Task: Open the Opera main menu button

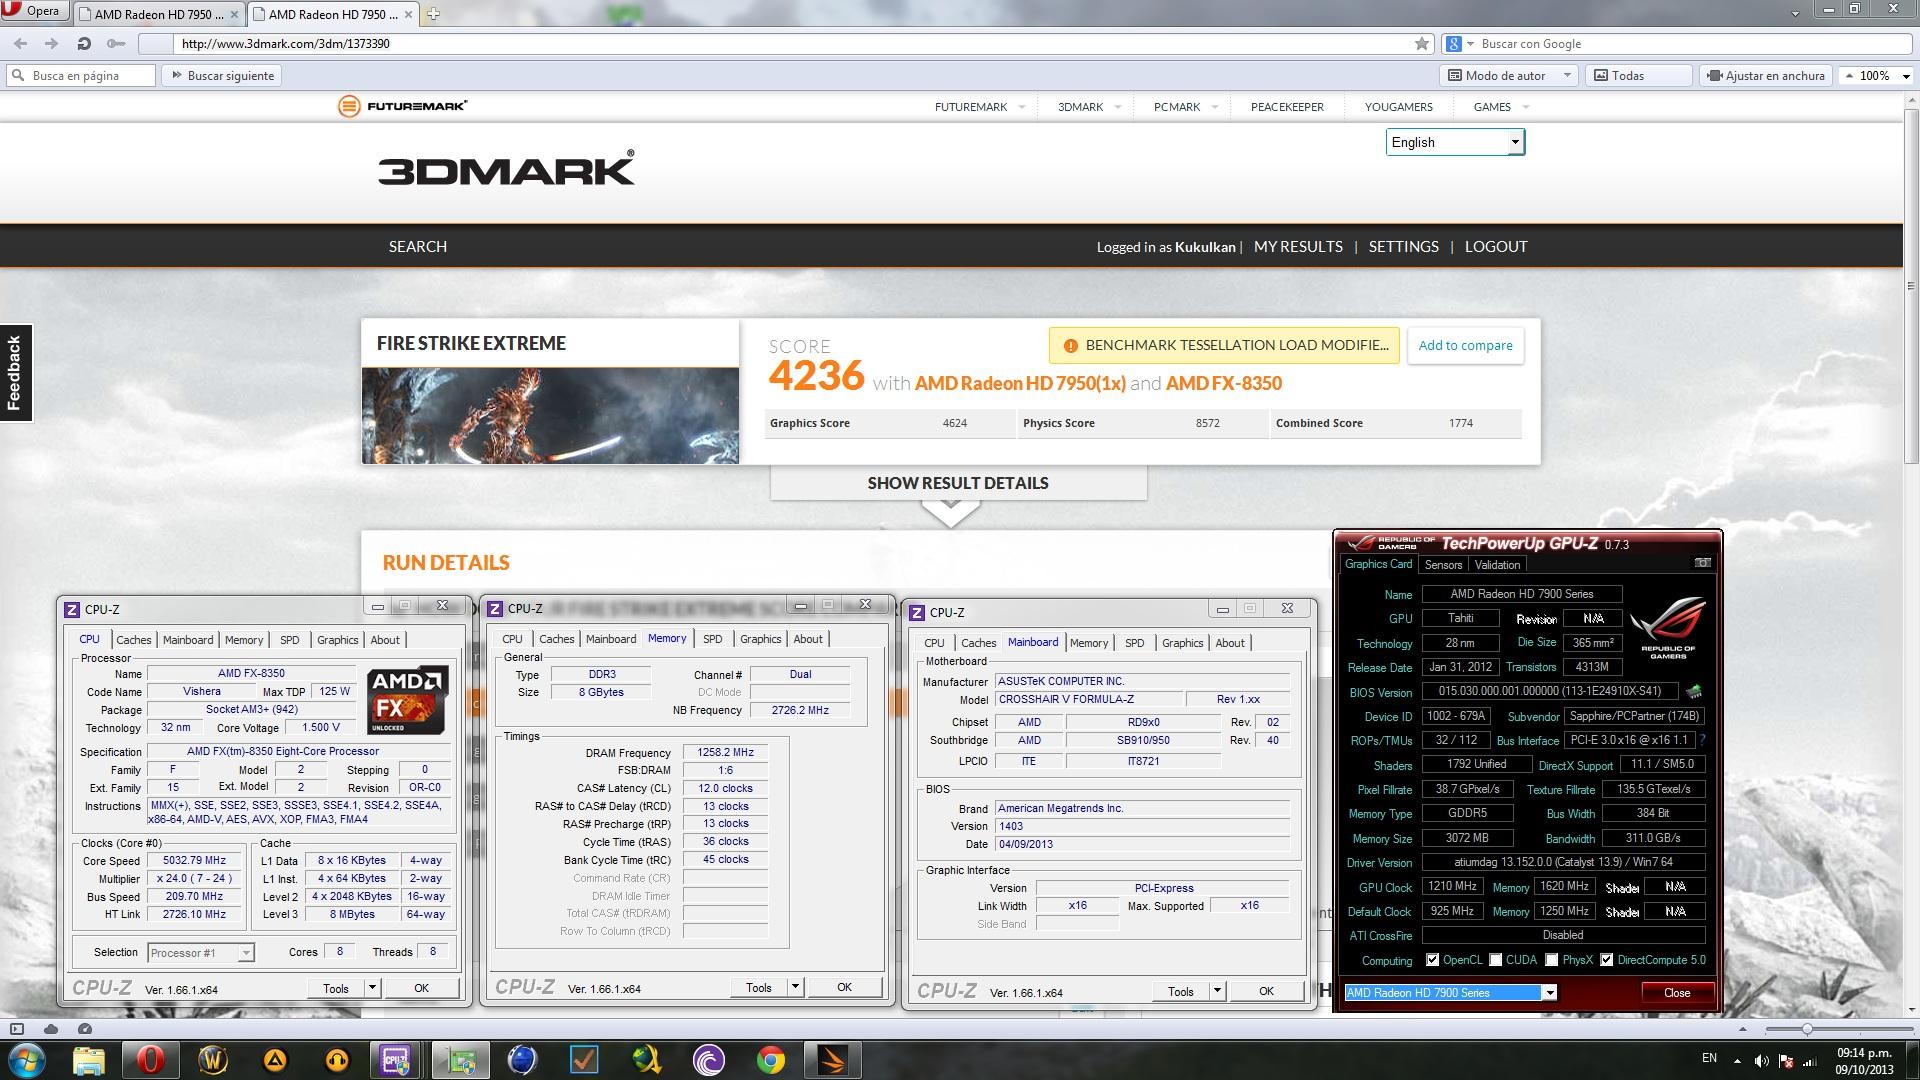Action: (34, 12)
